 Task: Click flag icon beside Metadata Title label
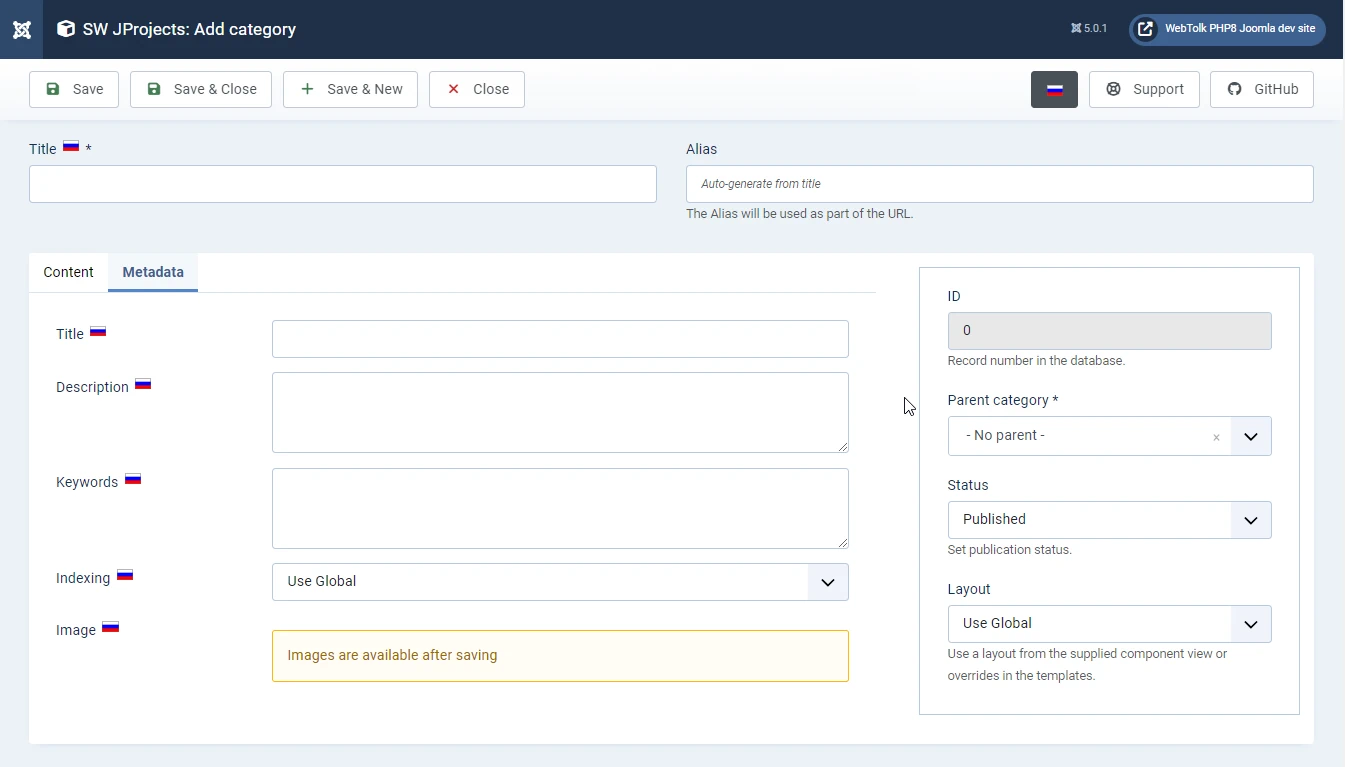click(x=98, y=331)
